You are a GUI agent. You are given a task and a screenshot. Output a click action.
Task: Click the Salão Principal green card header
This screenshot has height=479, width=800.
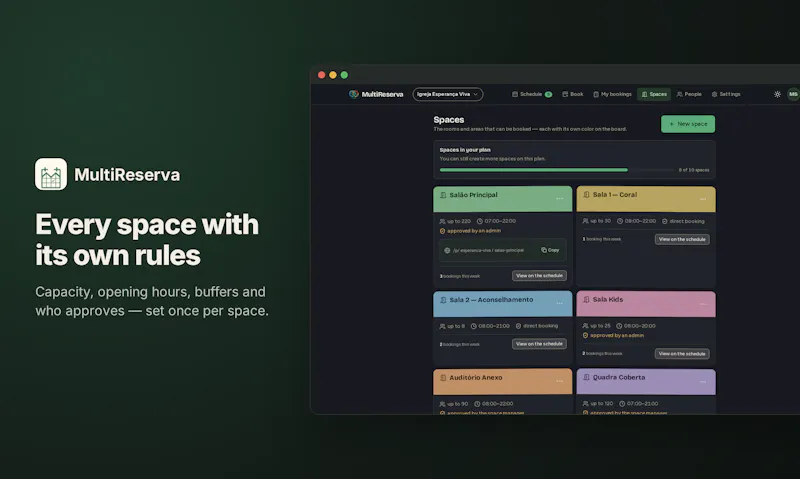(x=503, y=199)
